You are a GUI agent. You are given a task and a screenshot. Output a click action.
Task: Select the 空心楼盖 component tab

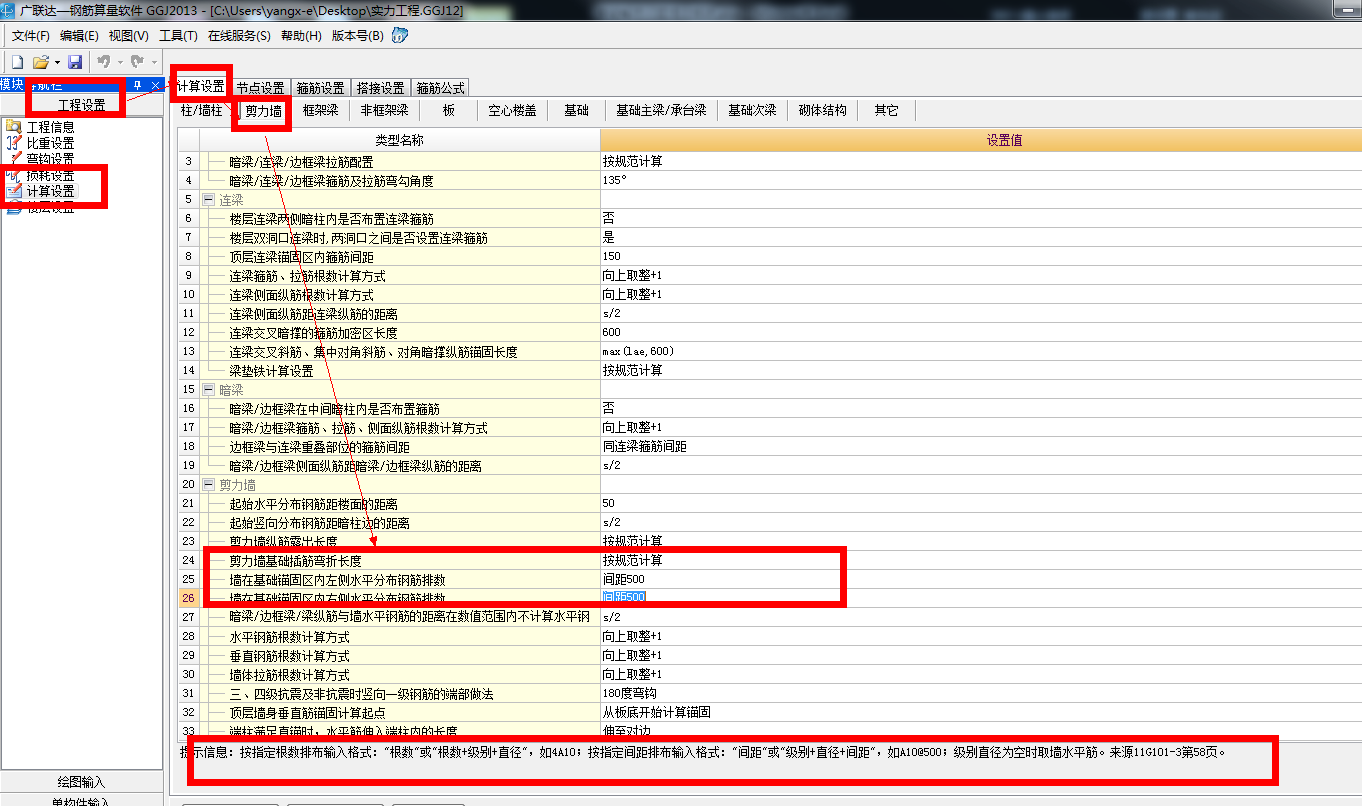[x=512, y=110]
